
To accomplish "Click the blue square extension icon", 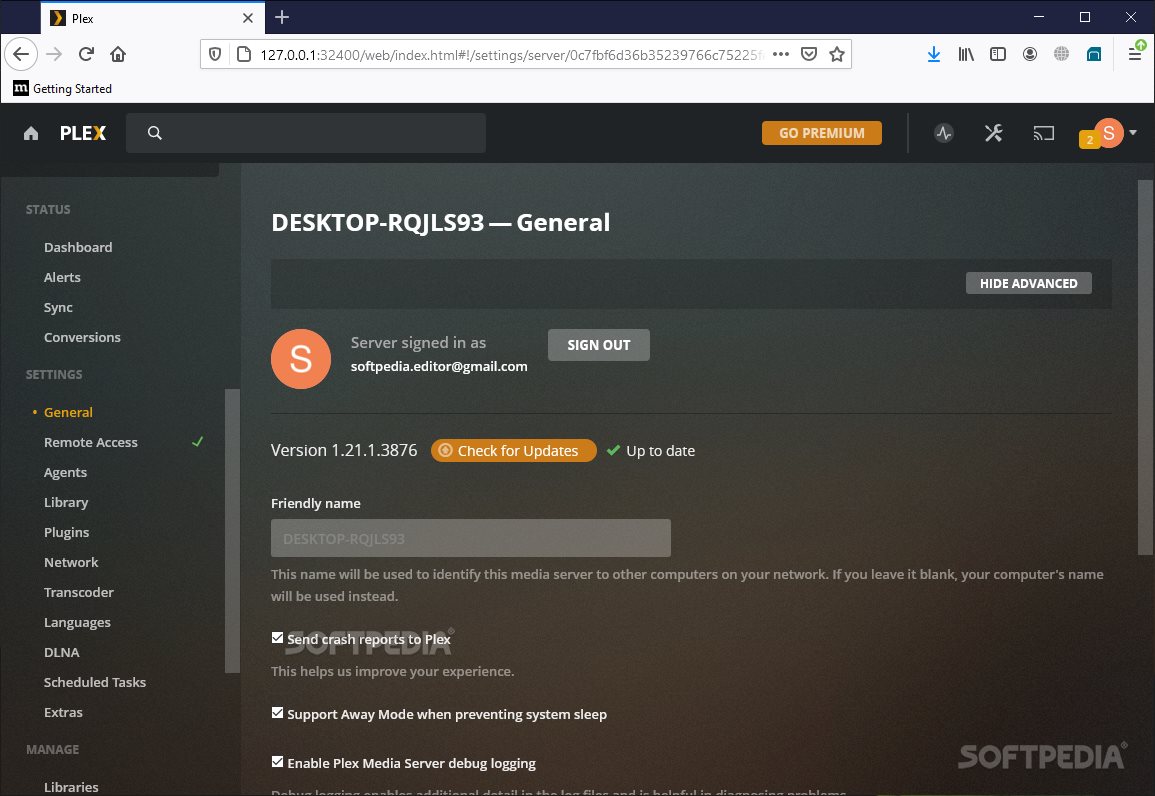I will point(1094,54).
